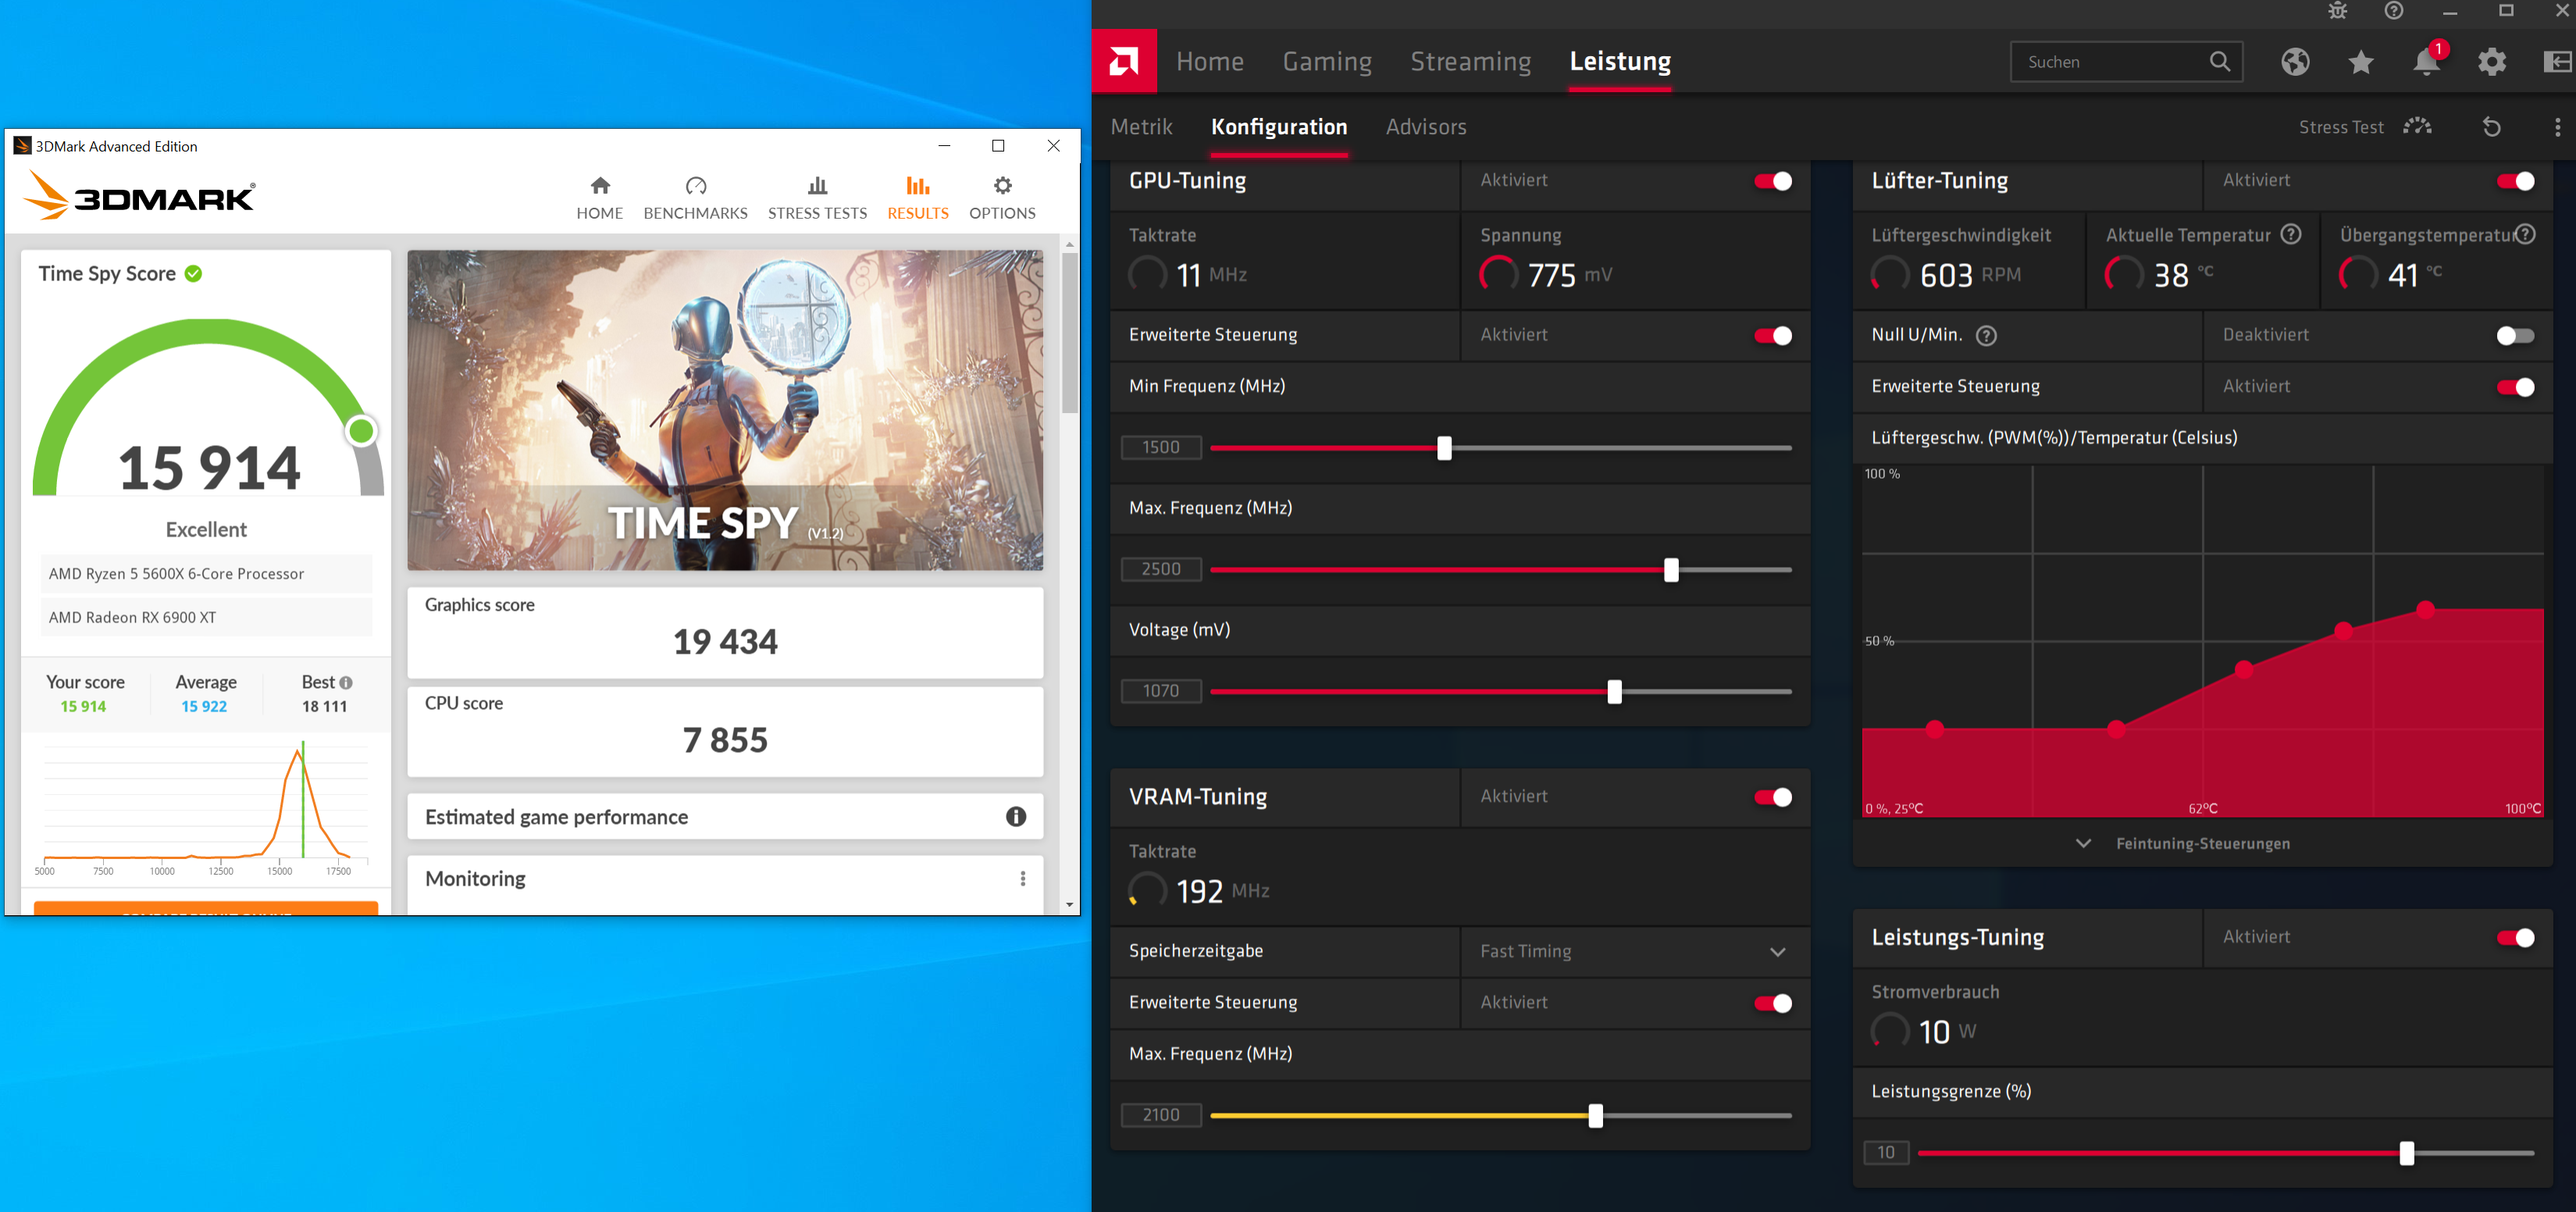Open AMD notifications bell icon
This screenshot has width=2576, height=1212.
[2425, 62]
